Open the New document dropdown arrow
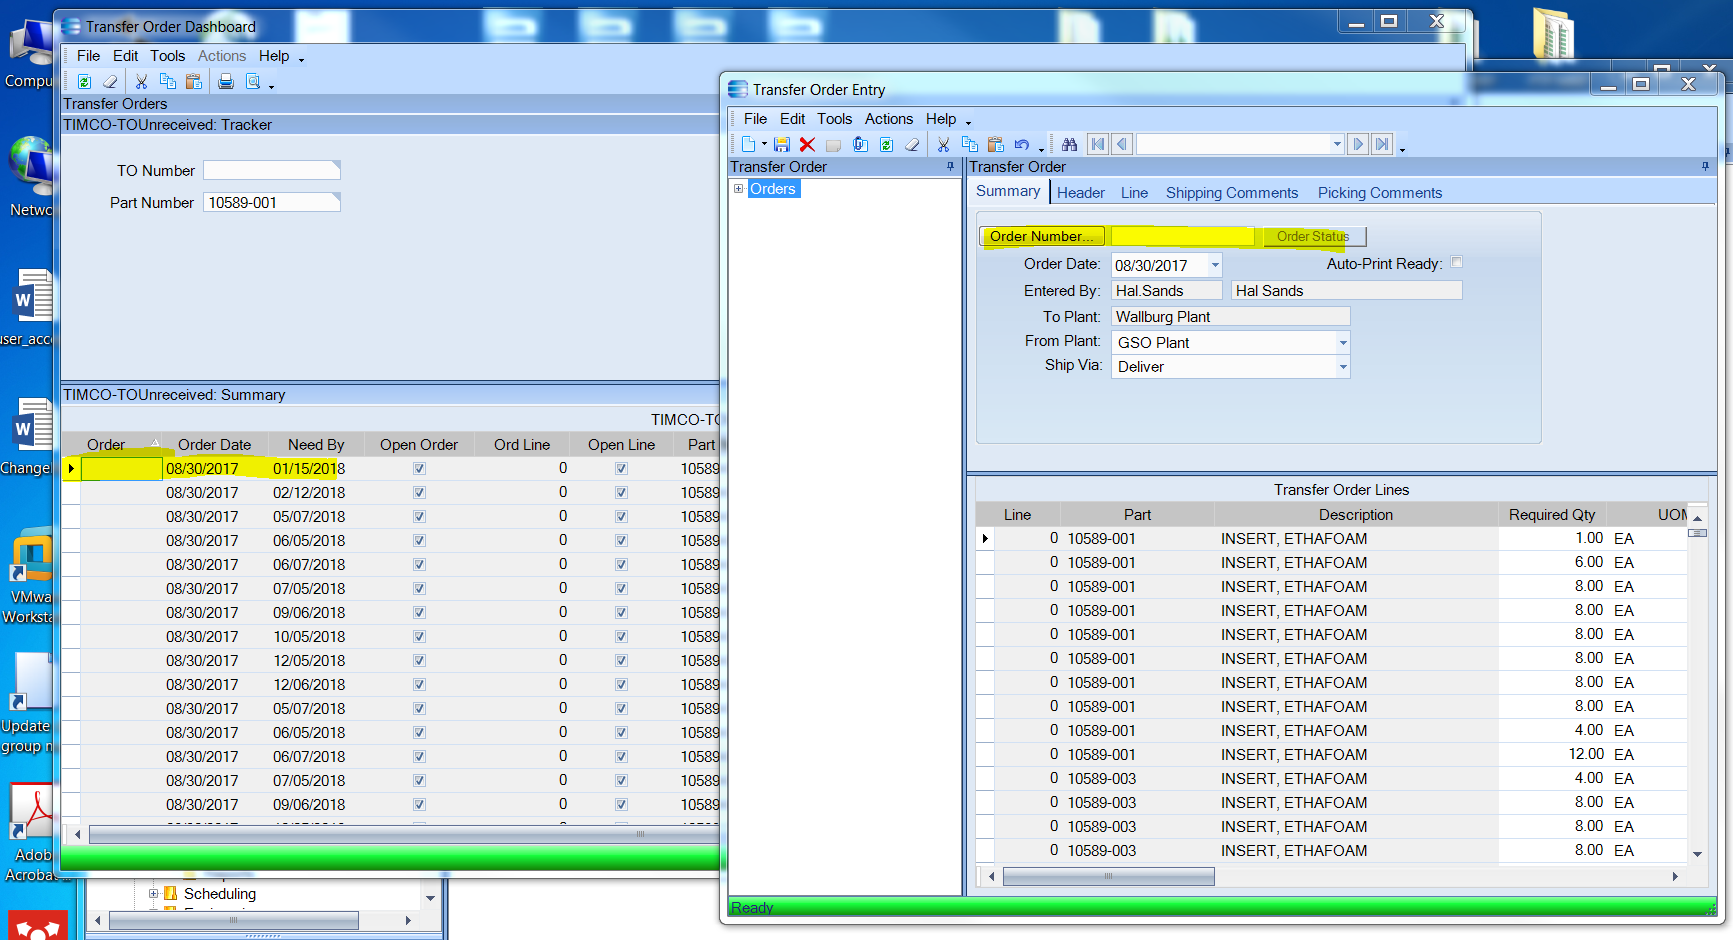This screenshot has height=940, width=1733. [764, 145]
